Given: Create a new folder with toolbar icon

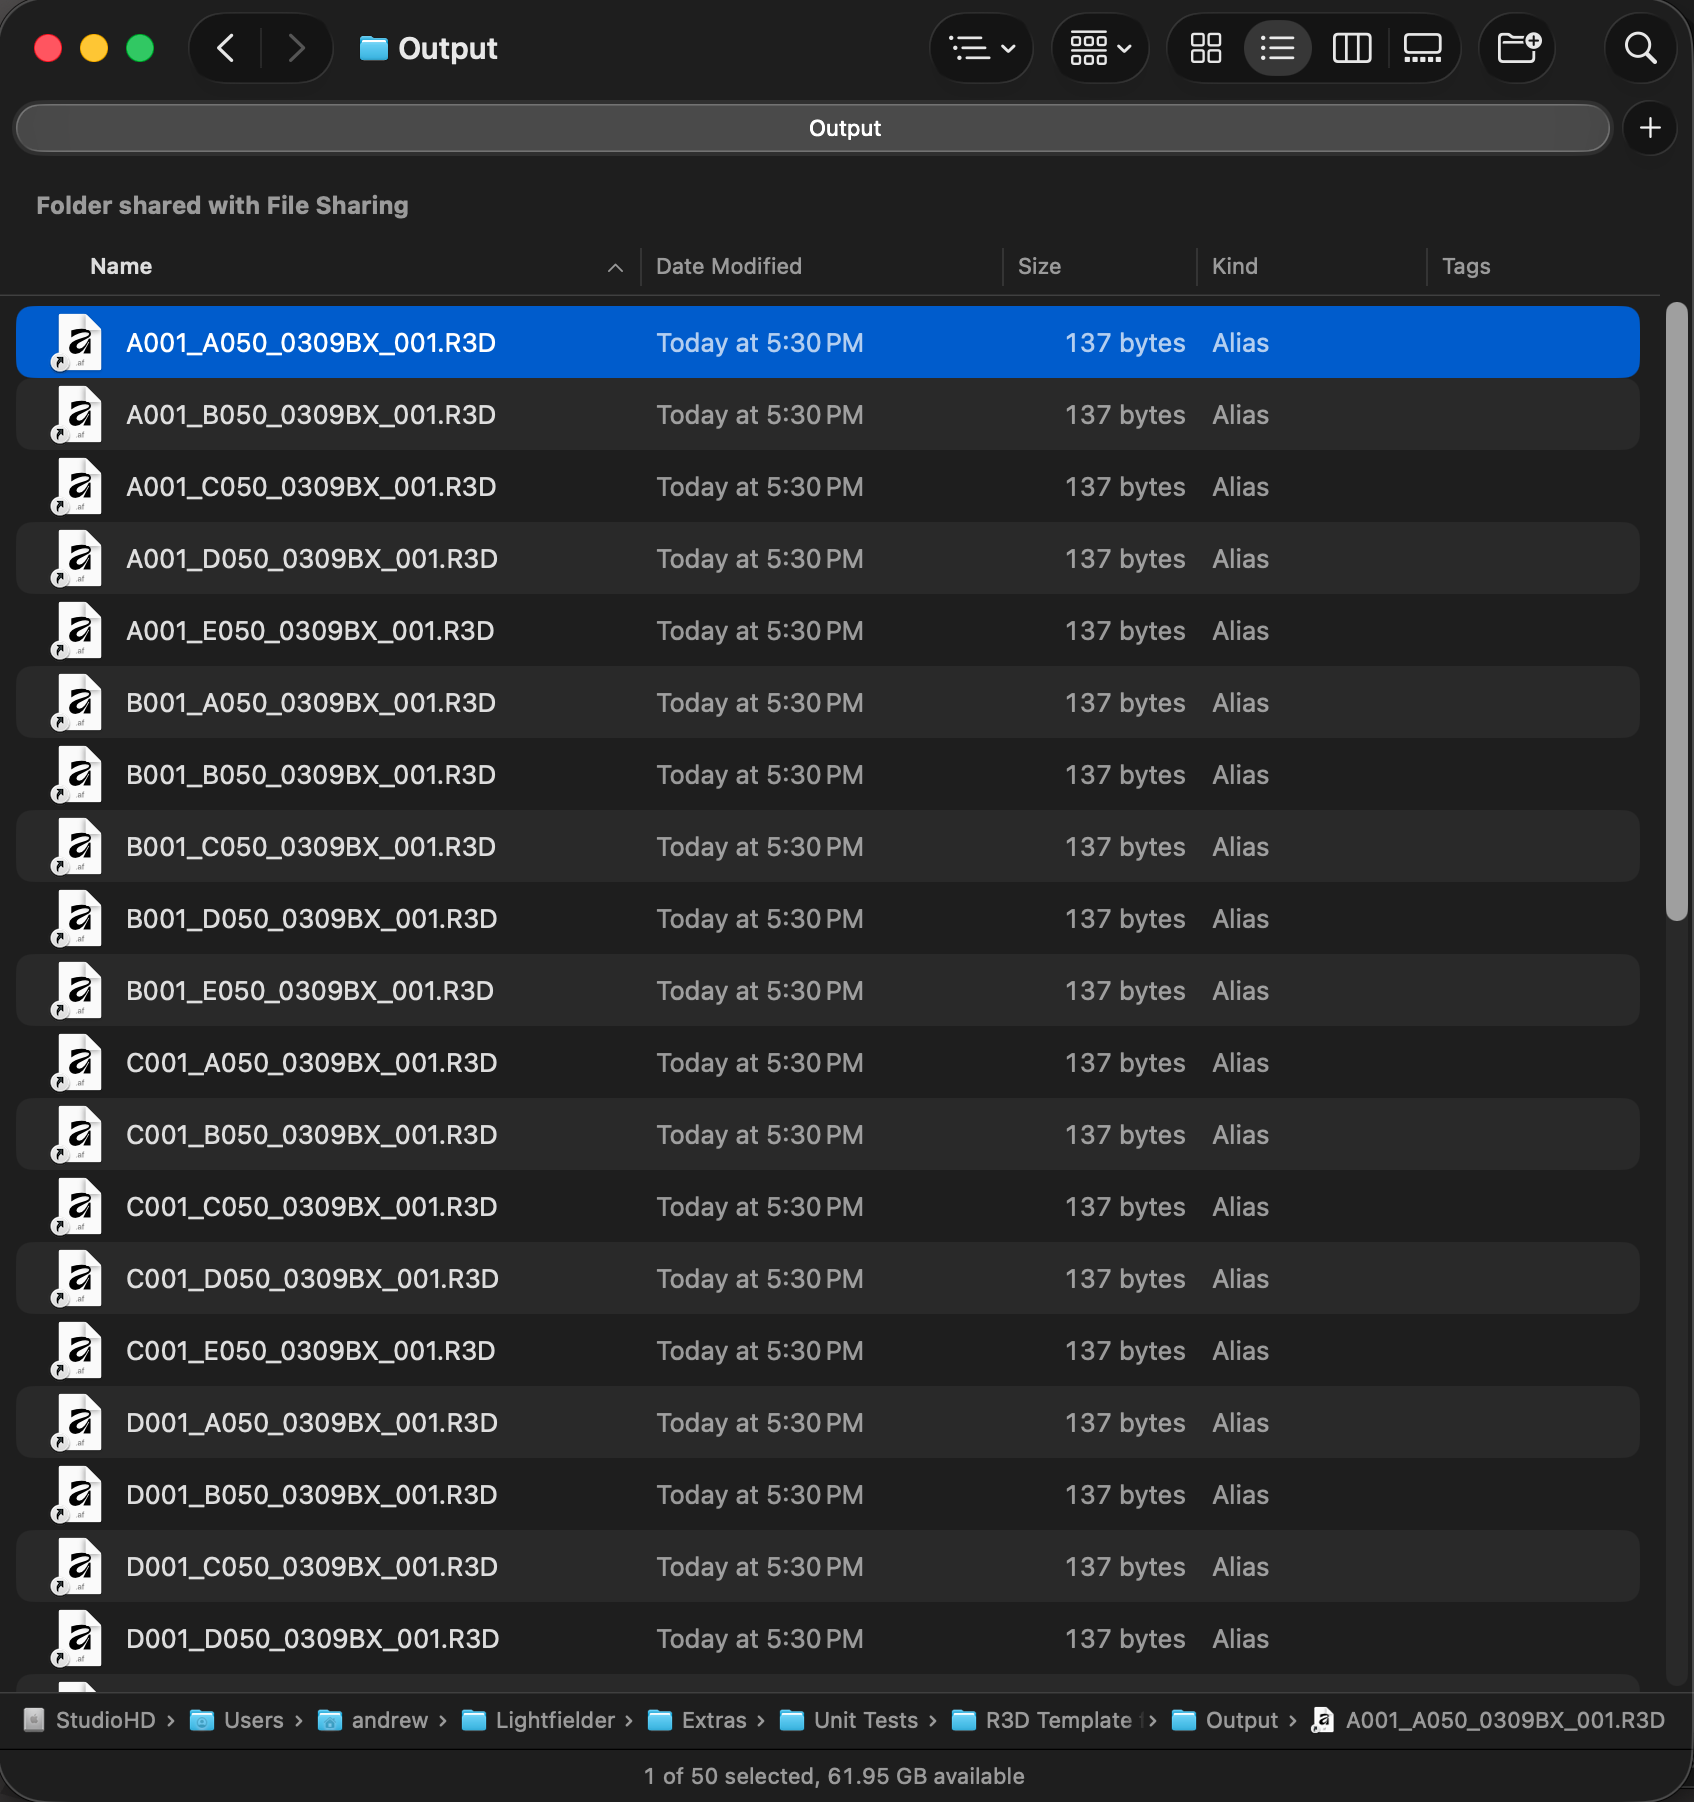Looking at the screenshot, I should (x=1518, y=48).
